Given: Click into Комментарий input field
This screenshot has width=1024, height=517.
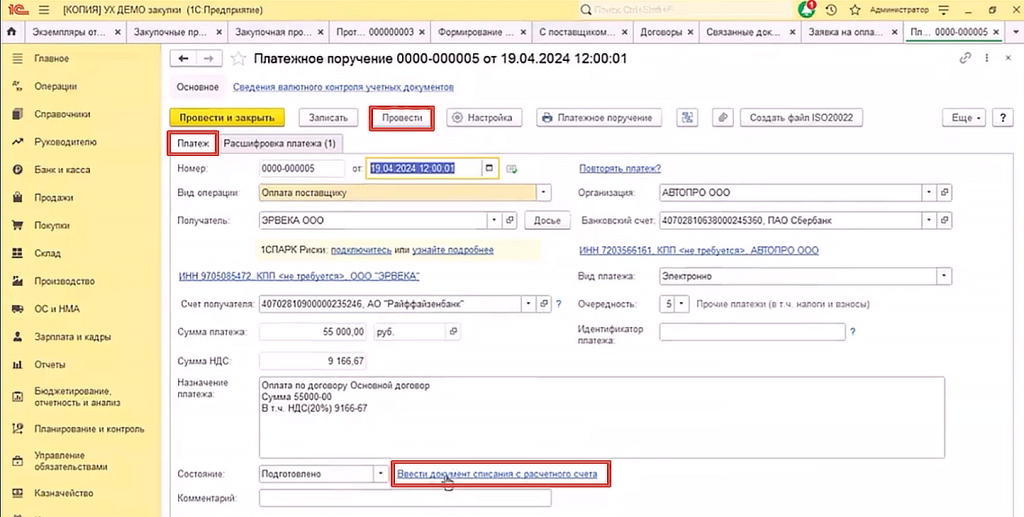Looking at the screenshot, I should pos(405,498).
